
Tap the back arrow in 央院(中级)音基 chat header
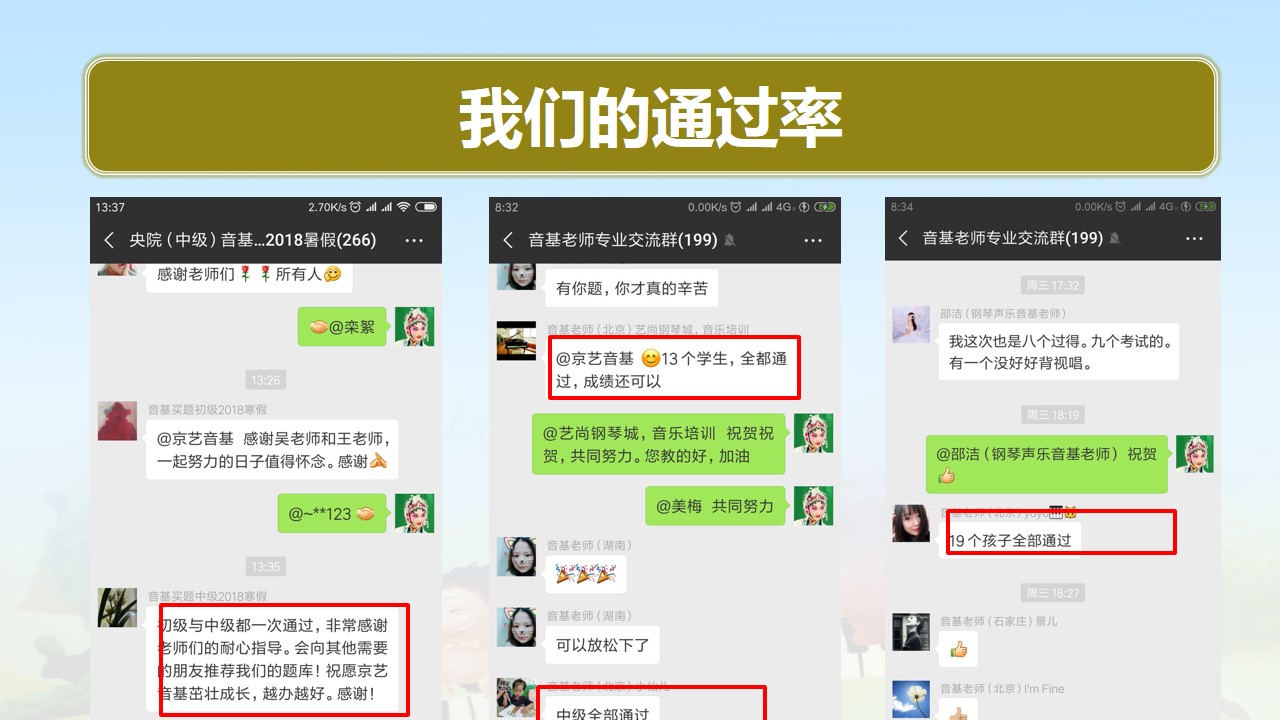[109, 240]
